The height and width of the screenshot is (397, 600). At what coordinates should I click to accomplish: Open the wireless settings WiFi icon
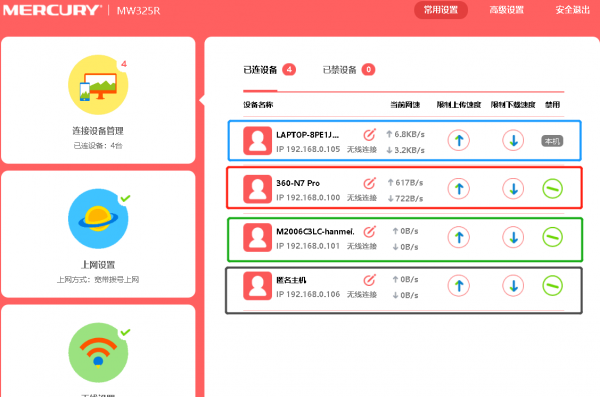tap(98, 353)
